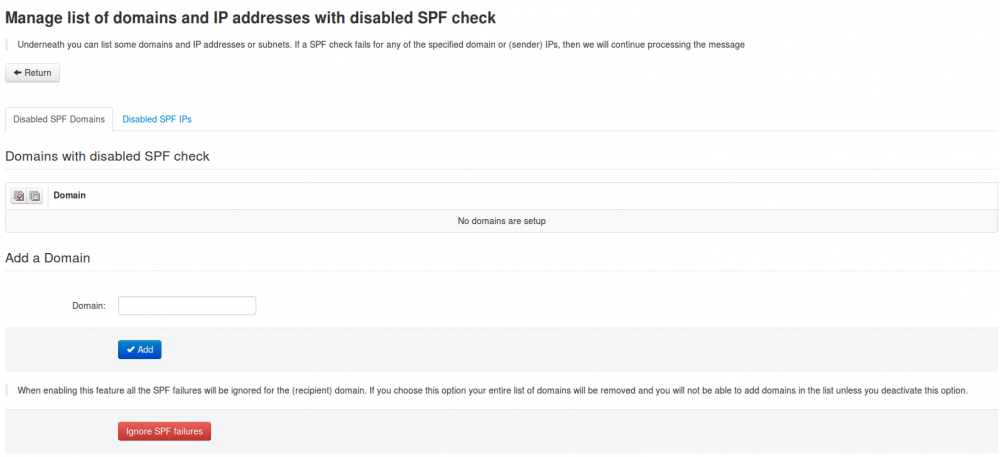1000x457 pixels.
Task: Click the word 'Return' on the Return button
Action: click(38, 73)
